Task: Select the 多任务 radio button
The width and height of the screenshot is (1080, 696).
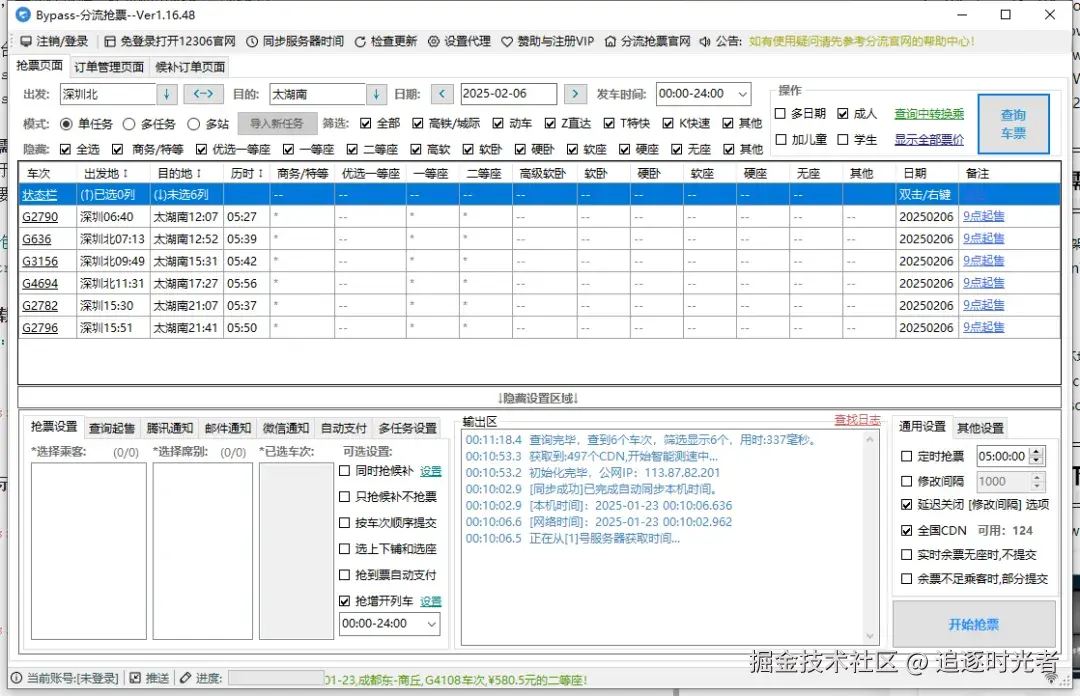Action: pos(129,124)
